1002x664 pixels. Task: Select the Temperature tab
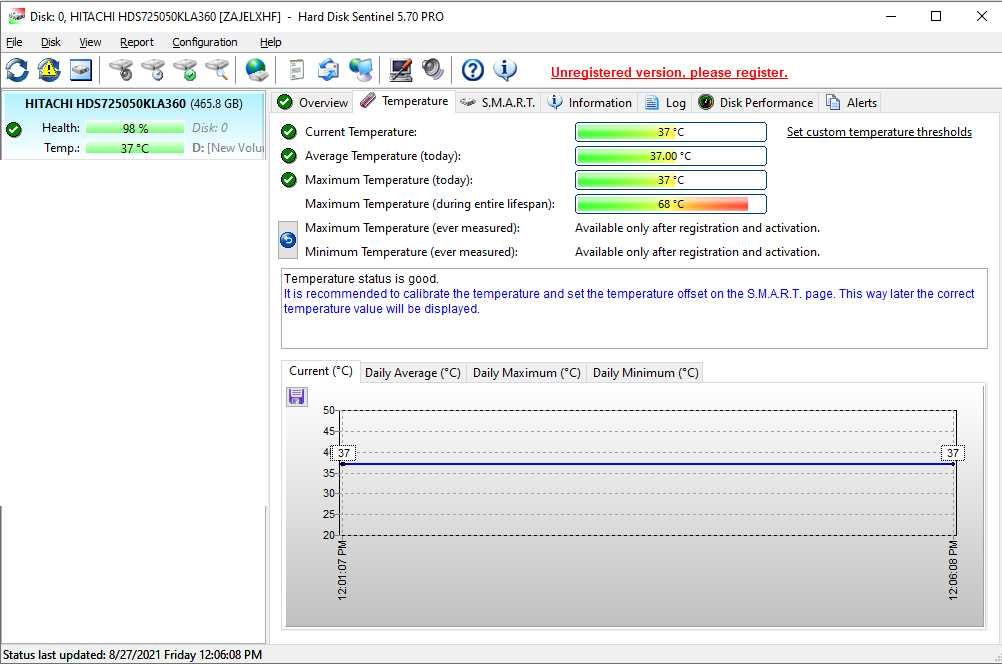click(x=405, y=101)
